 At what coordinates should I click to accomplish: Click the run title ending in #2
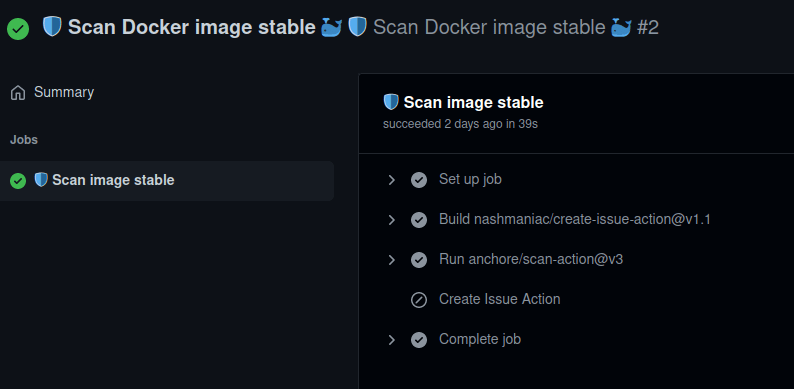(x=503, y=27)
